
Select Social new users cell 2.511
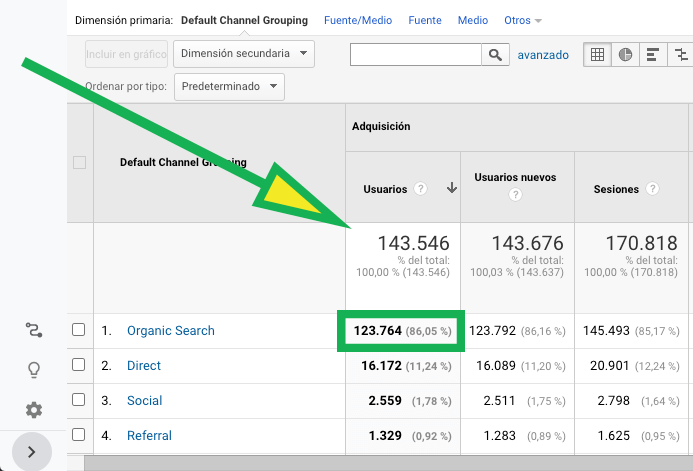[x=499, y=400]
